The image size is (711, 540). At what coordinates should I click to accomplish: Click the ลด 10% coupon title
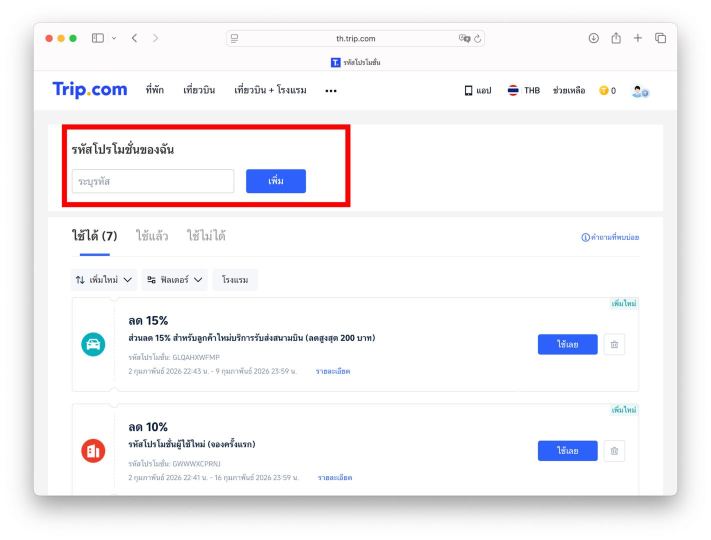(x=148, y=427)
